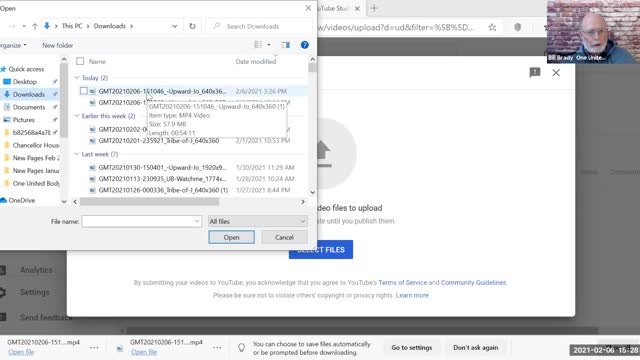The height and width of the screenshot is (360, 640).
Task: Click the lightbulb icon in download bar
Action: (x=242, y=347)
